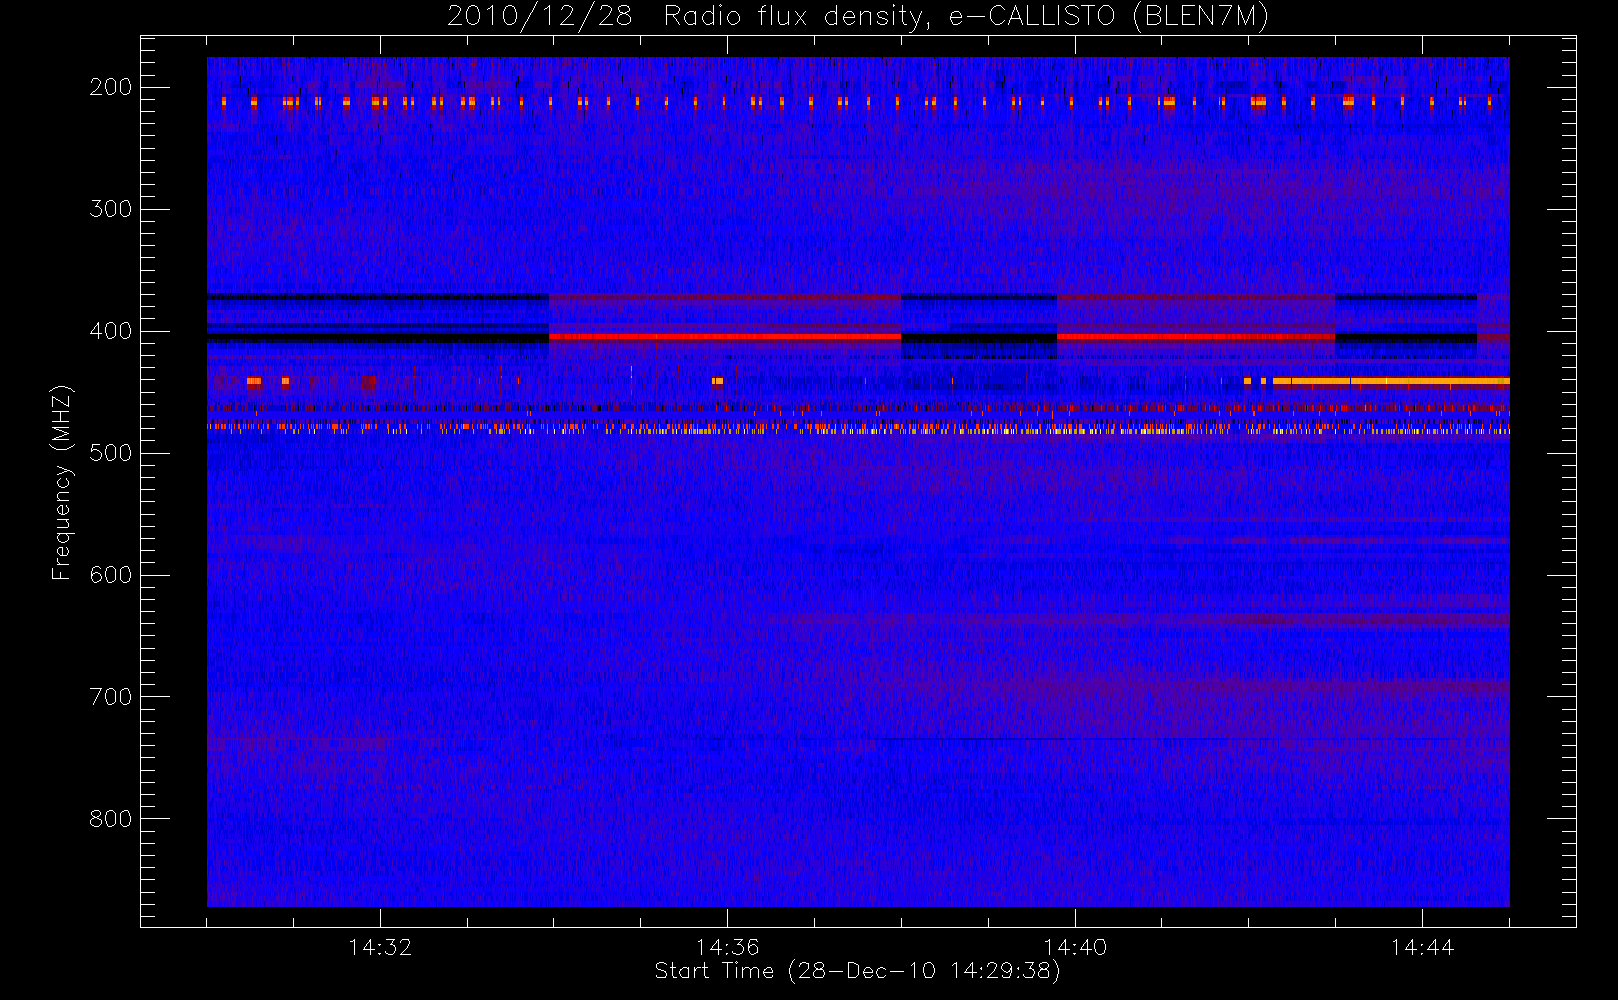The height and width of the screenshot is (1000, 1618).
Task: Click the 14:32 time tick label
Action: pyautogui.click(x=380, y=947)
